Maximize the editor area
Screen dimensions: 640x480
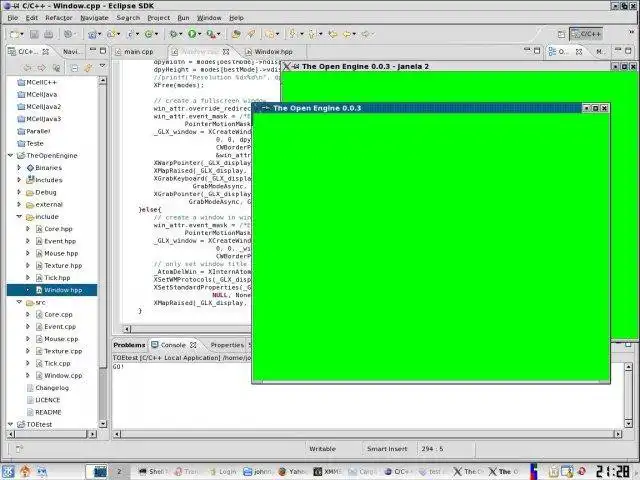coord(537,51)
